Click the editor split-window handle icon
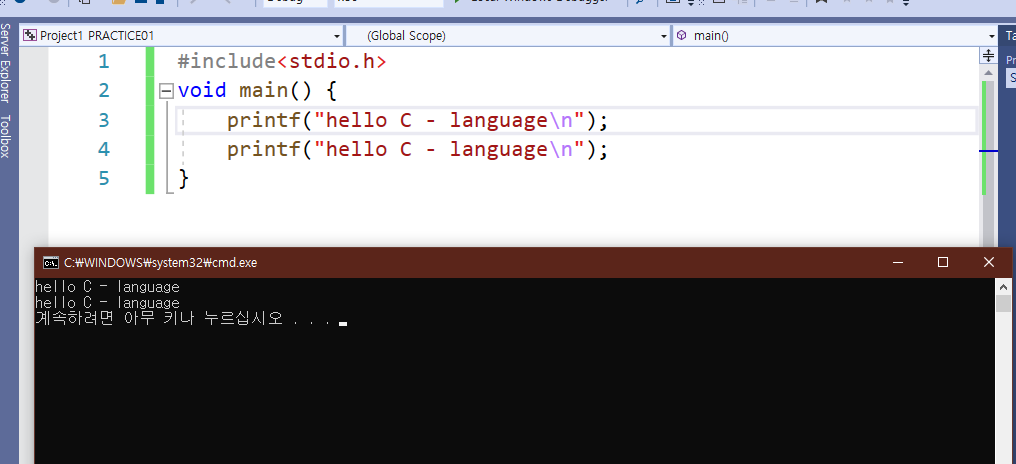The width and height of the screenshot is (1016, 464). (x=988, y=56)
